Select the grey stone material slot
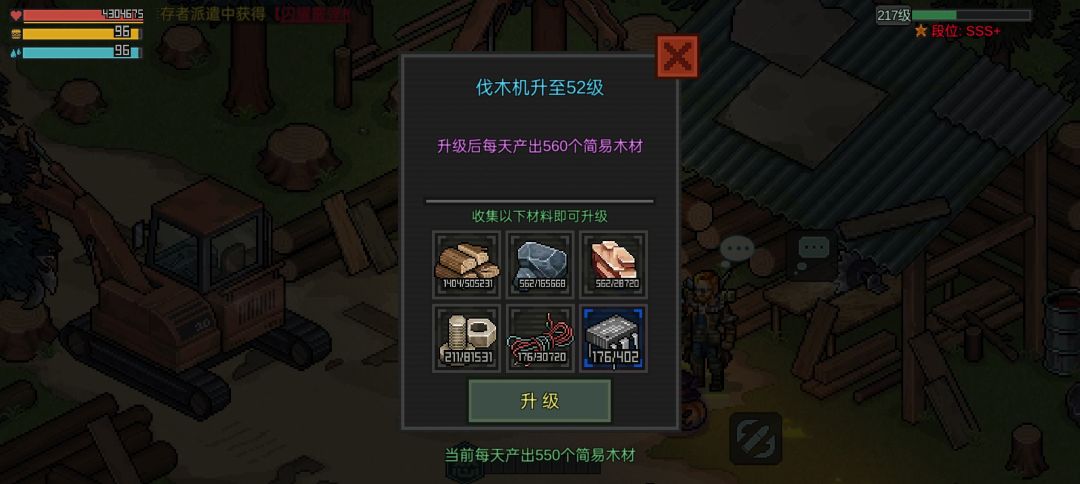The image size is (1080, 484). (x=540, y=264)
